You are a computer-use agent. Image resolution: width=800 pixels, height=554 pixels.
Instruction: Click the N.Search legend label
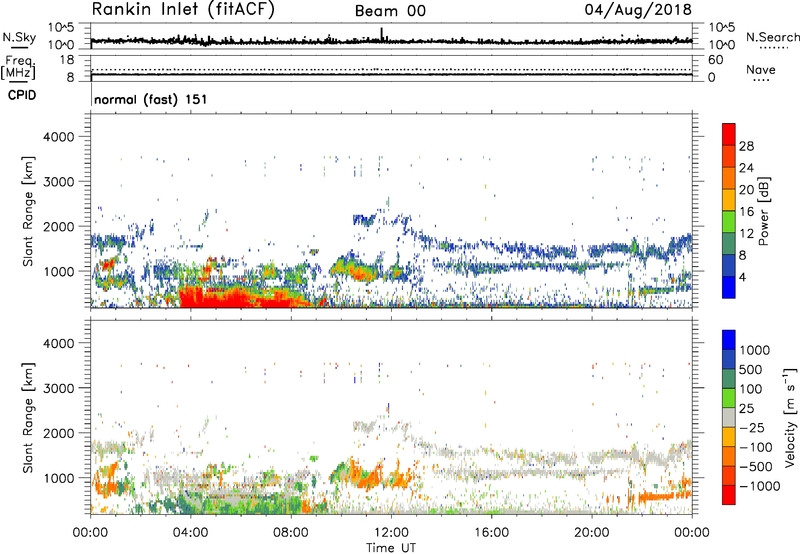(x=772, y=37)
